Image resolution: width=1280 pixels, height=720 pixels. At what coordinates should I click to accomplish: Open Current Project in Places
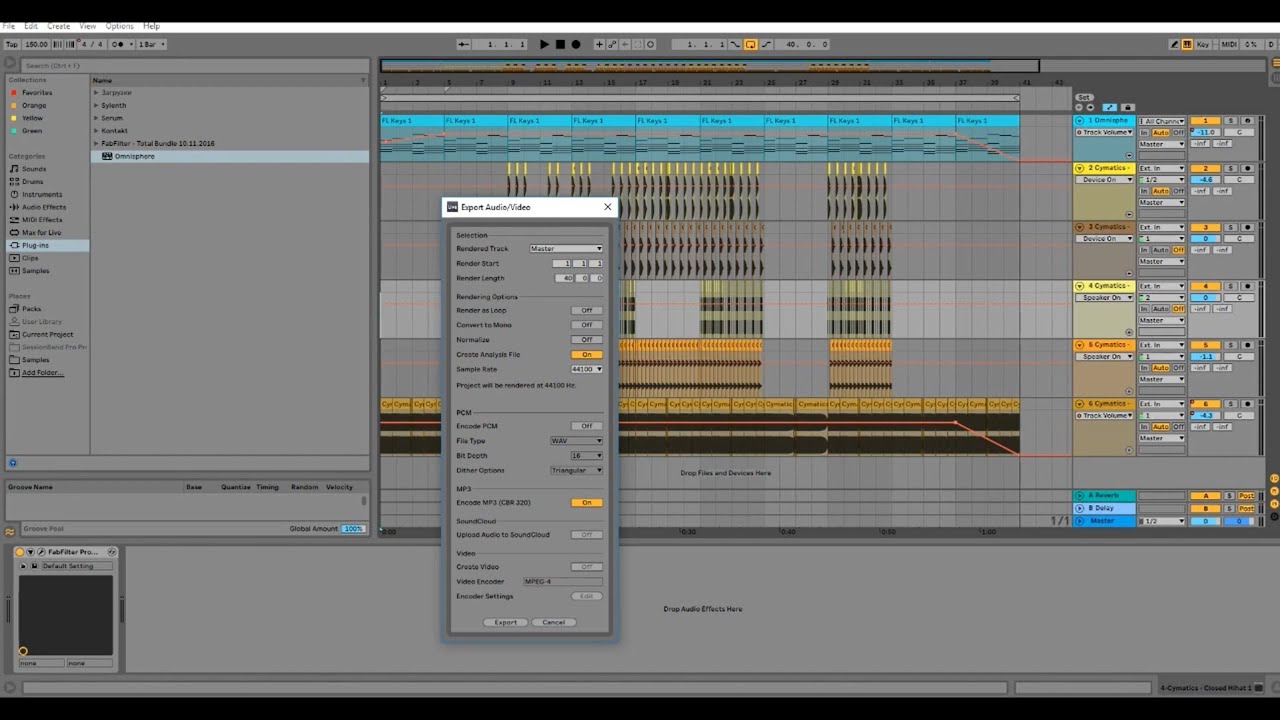click(47, 334)
